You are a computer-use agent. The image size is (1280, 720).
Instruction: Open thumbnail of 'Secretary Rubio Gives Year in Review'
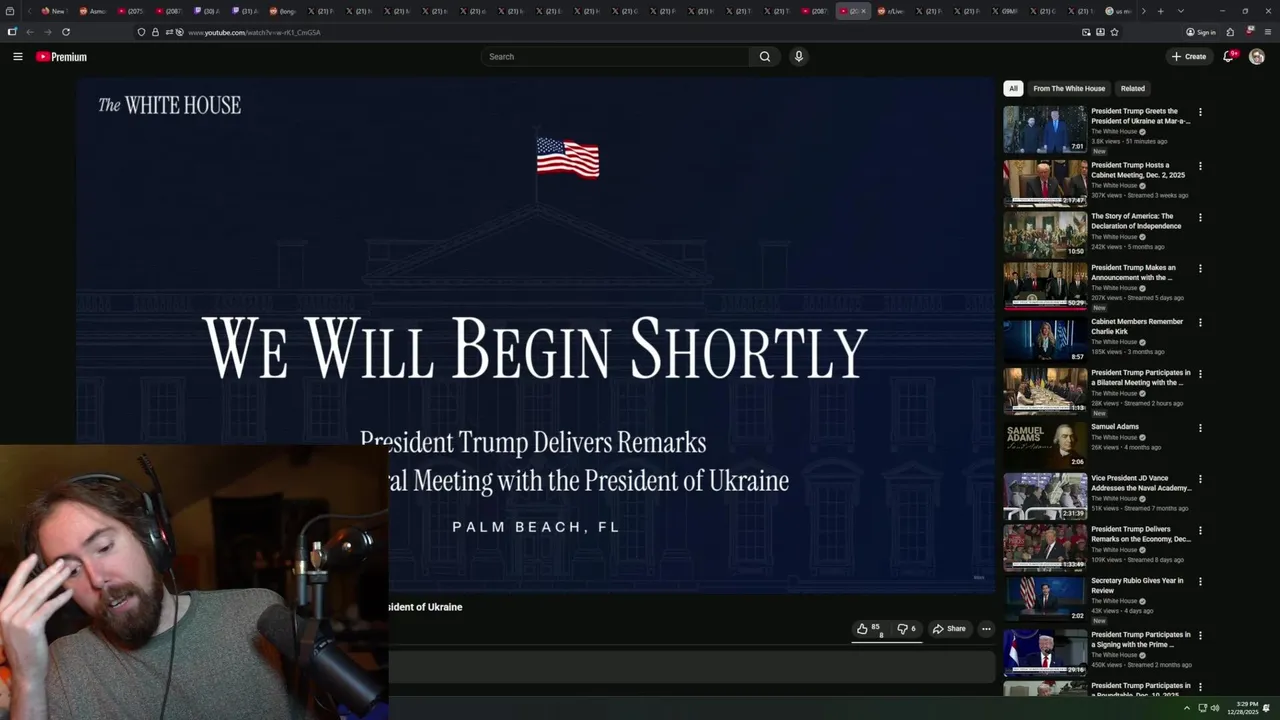click(1045, 599)
